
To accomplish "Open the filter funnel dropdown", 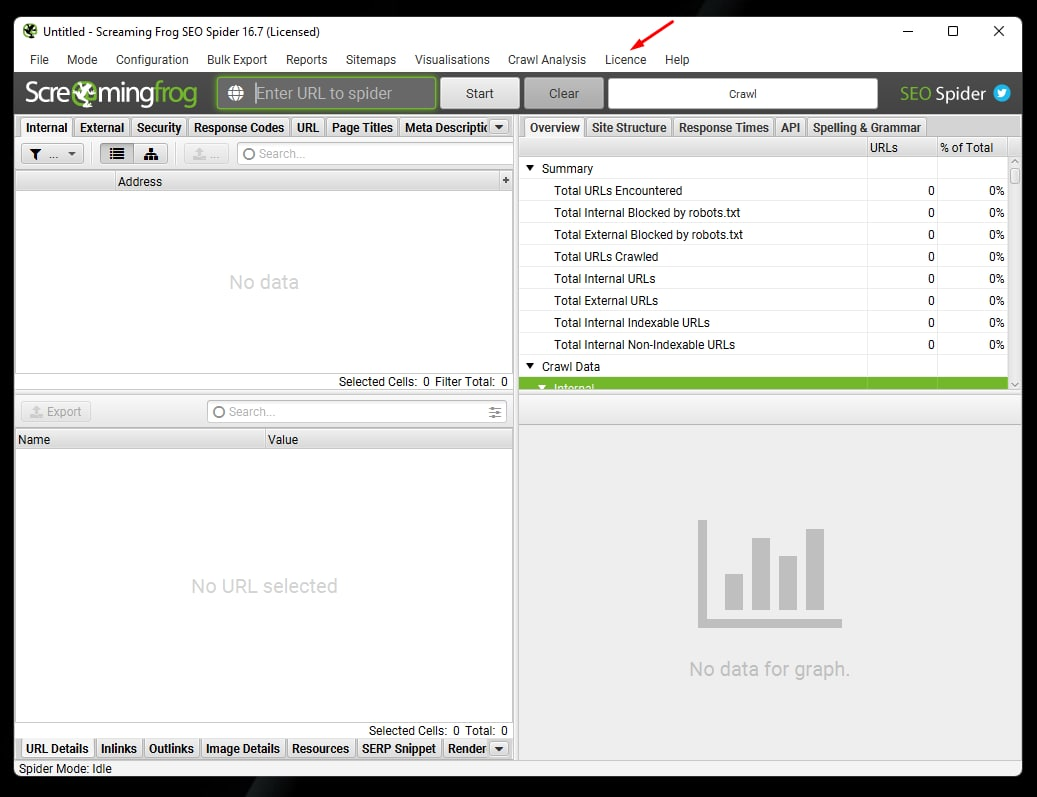I will [52, 154].
